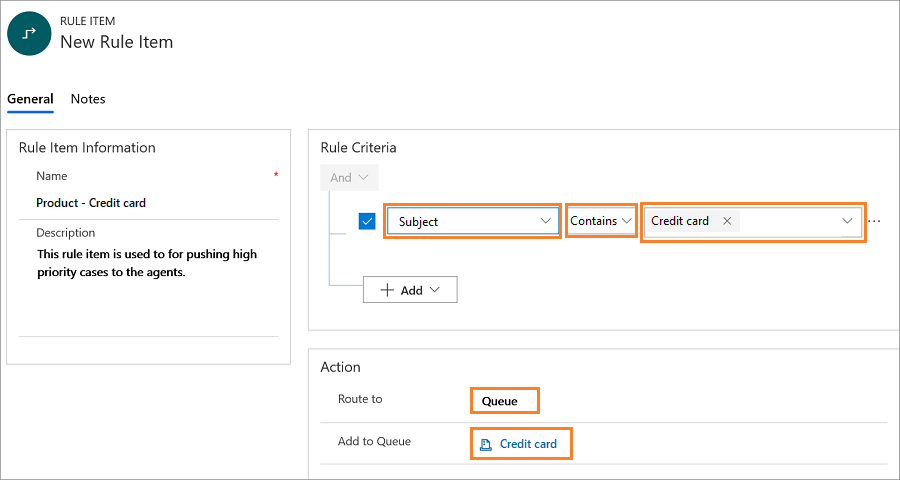The height and width of the screenshot is (480, 900).
Task: Open the Credit card queue link
Action: (x=528, y=444)
